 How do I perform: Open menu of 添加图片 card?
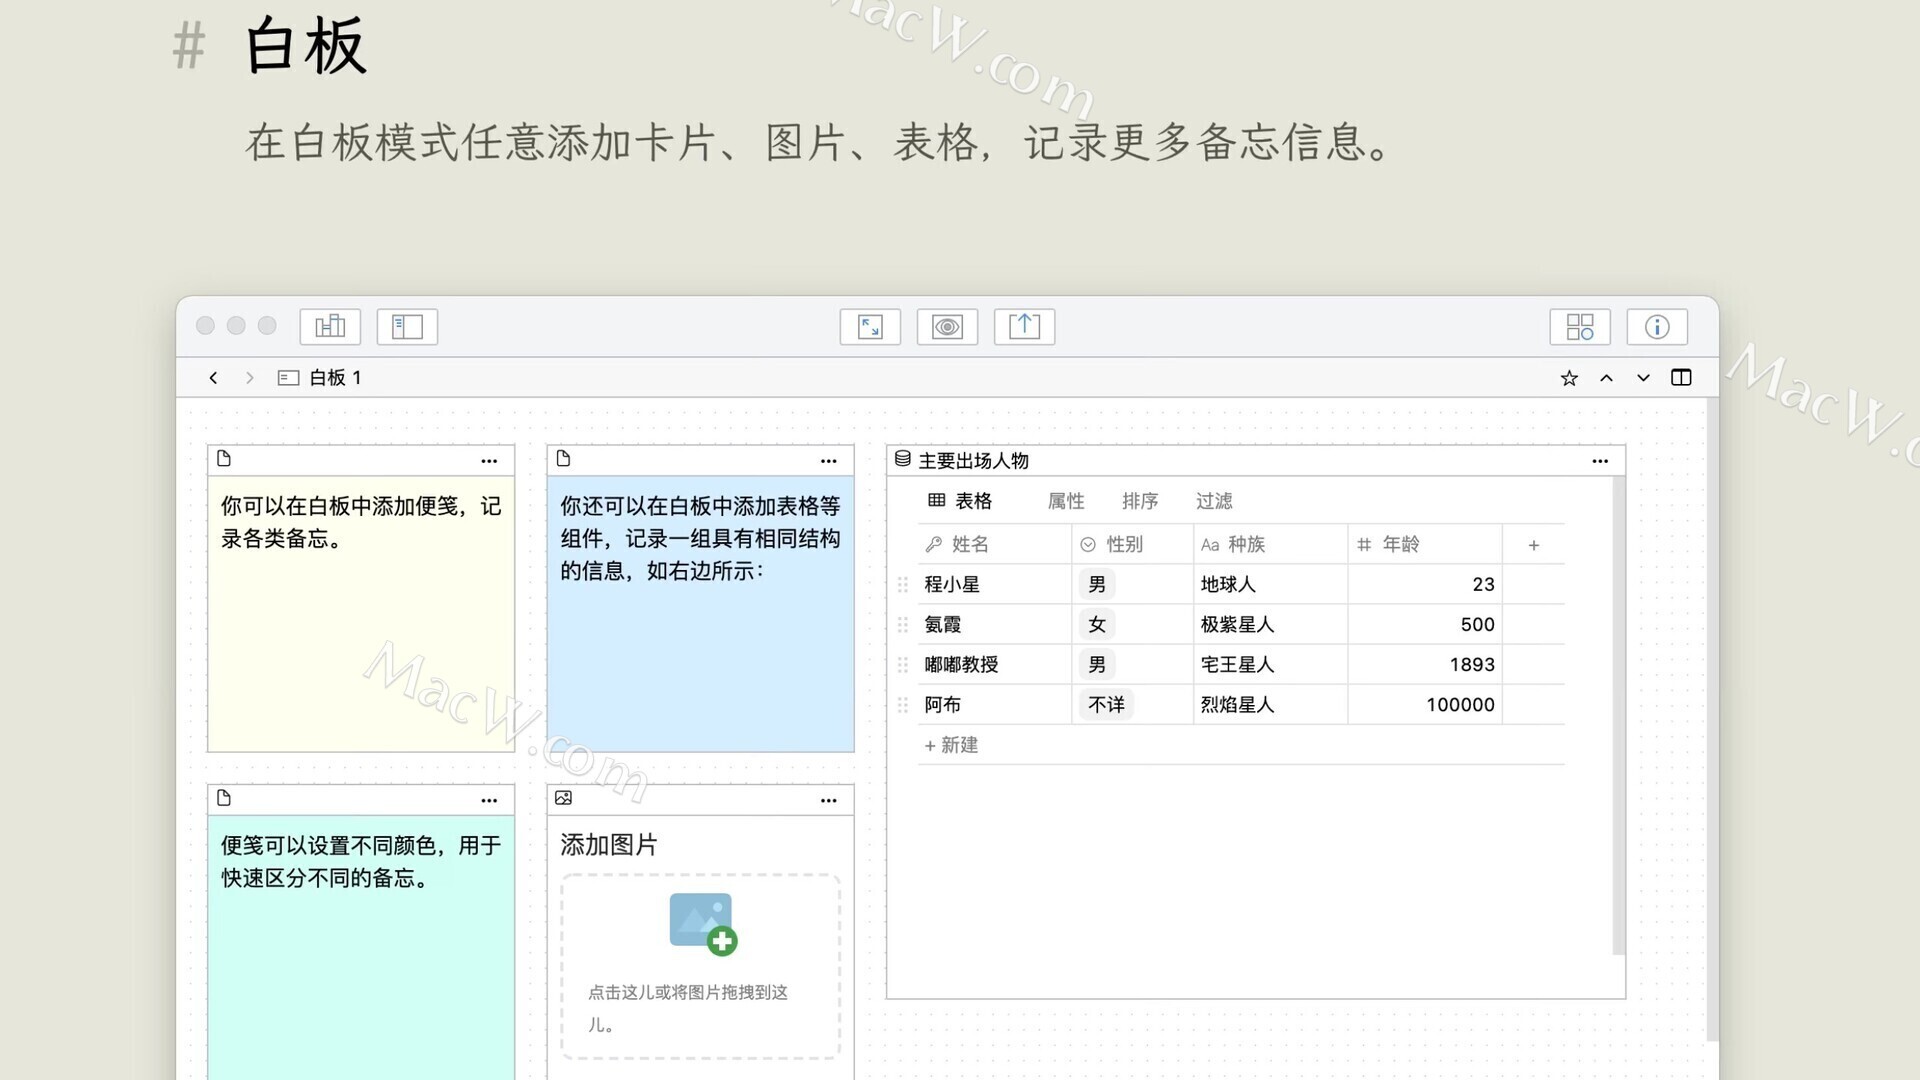(x=829, y=800)
